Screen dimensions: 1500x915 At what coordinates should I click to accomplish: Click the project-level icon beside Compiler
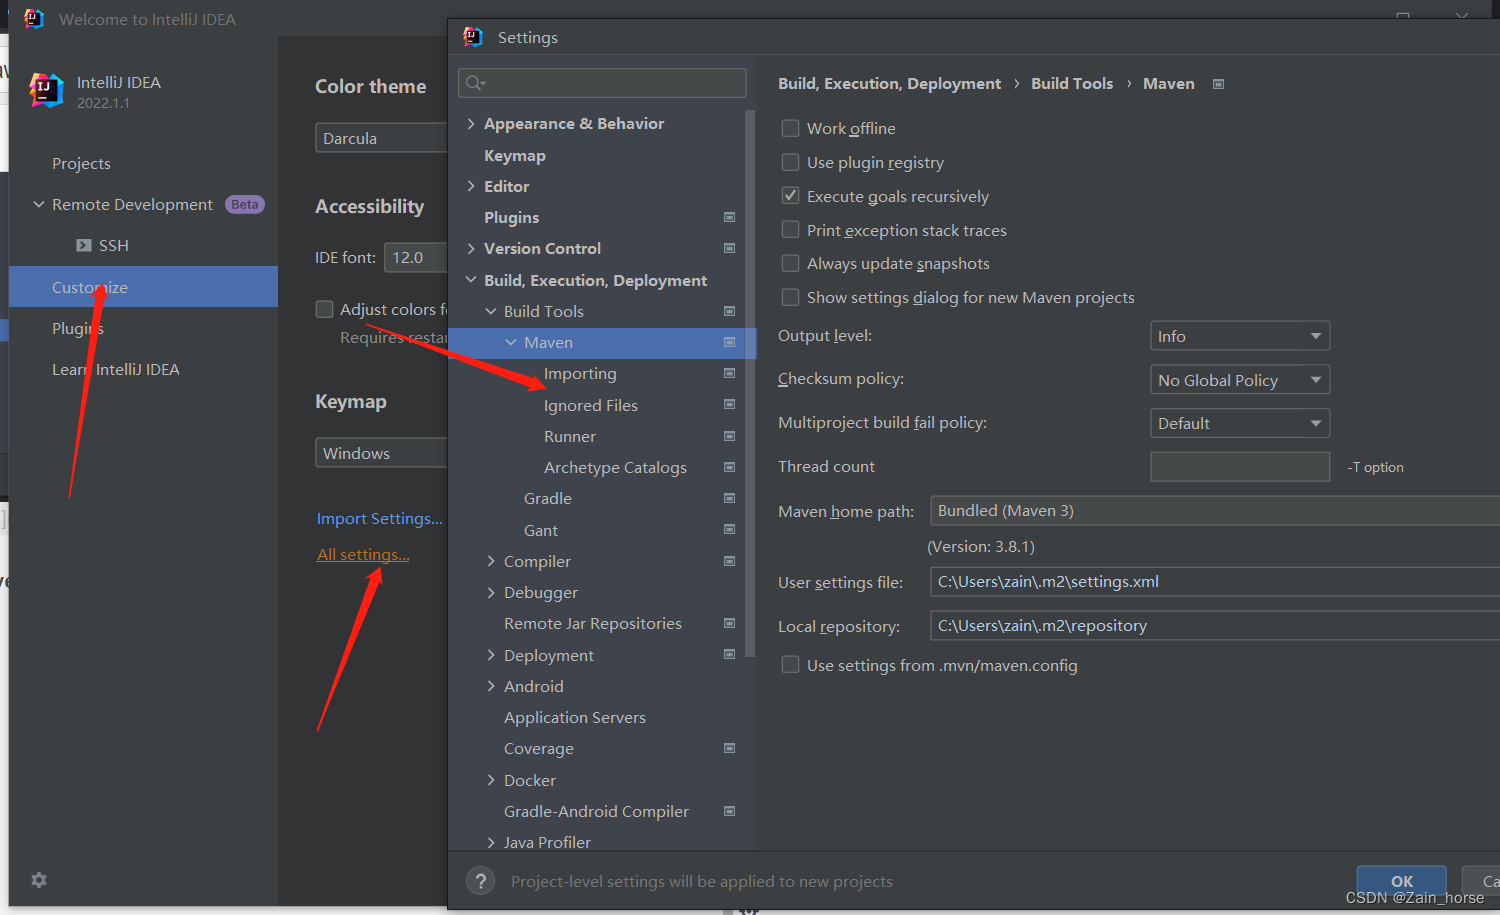729,561
